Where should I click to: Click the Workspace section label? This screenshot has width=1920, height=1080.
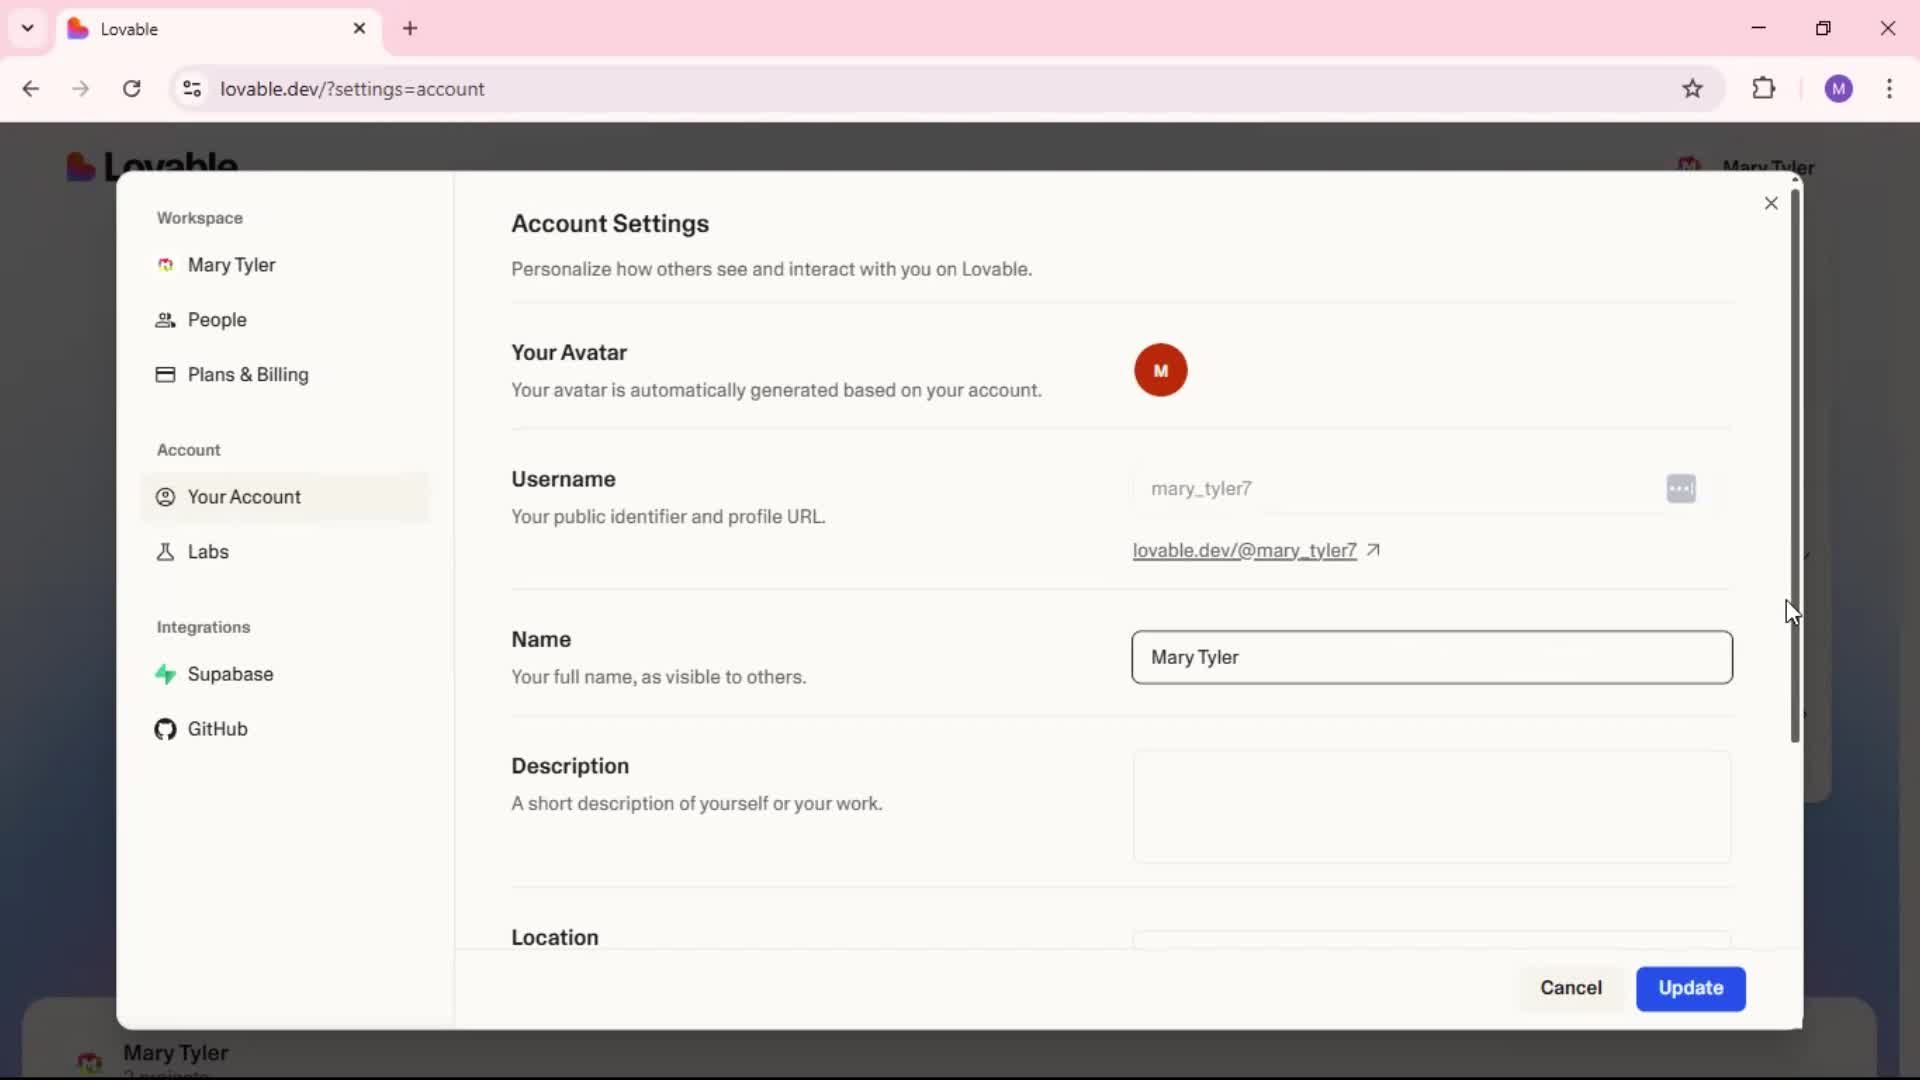point(199,218)
